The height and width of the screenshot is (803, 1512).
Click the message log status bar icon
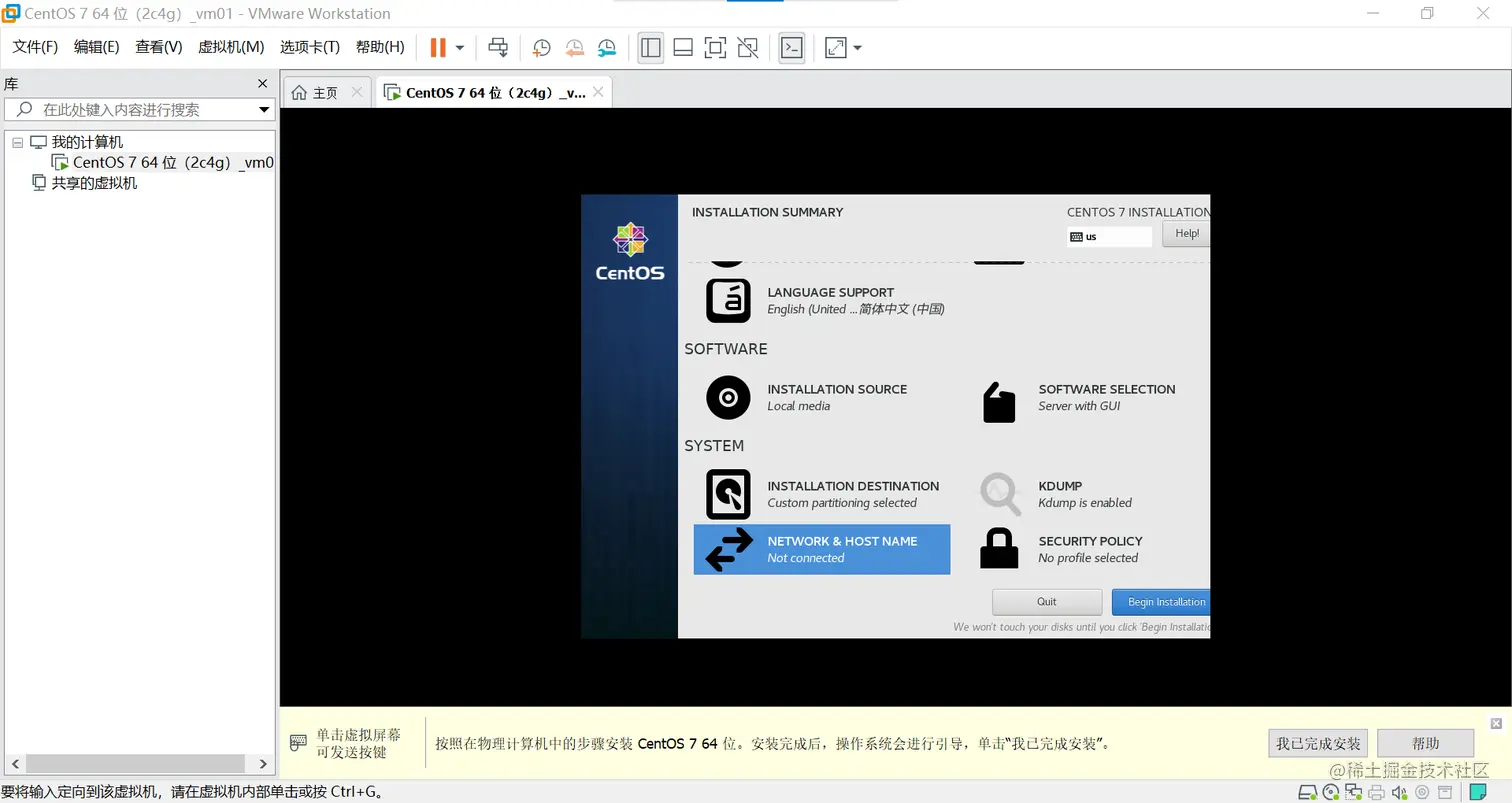point(1445,792)
